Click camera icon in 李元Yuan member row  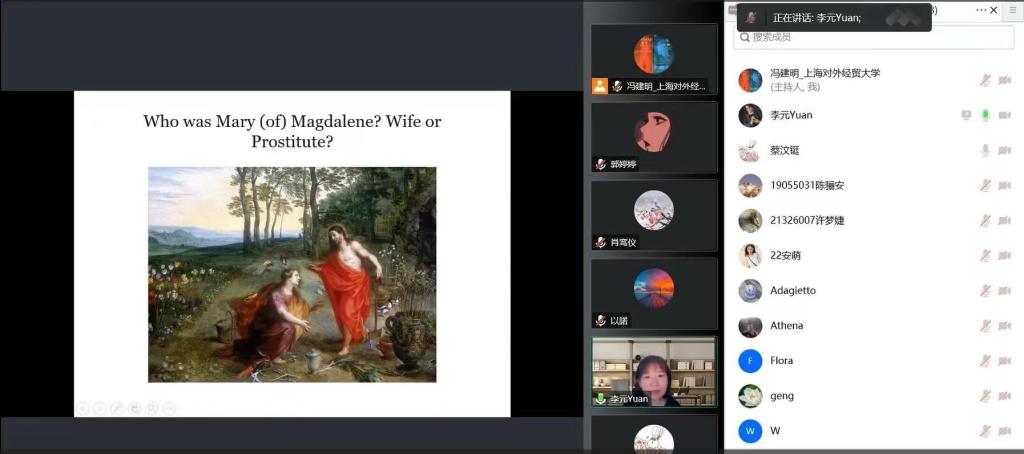click(x=1004, y=116)
